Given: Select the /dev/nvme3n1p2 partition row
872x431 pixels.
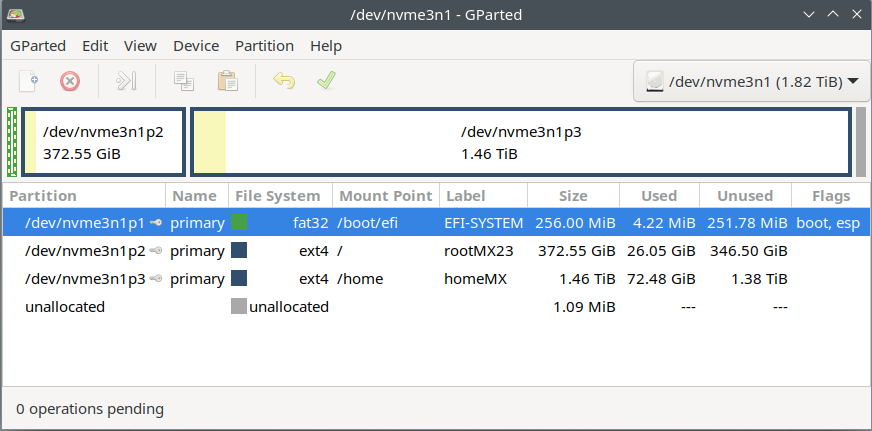Looking at the screenshot, I should pos(437,251).
